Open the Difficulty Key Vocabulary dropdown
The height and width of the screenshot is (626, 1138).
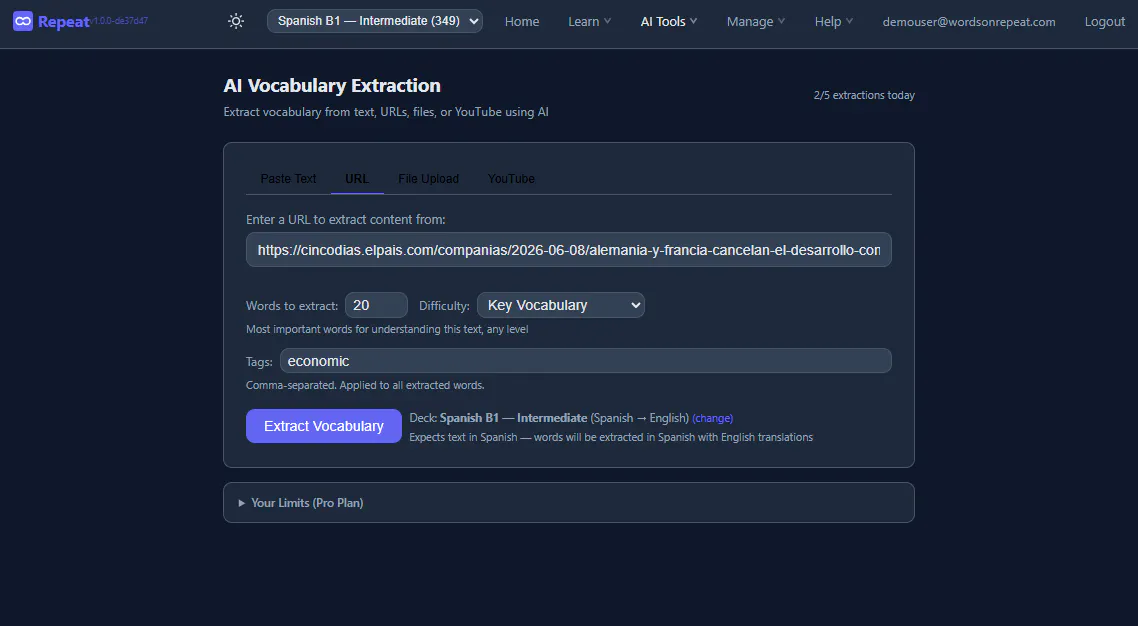560,305
